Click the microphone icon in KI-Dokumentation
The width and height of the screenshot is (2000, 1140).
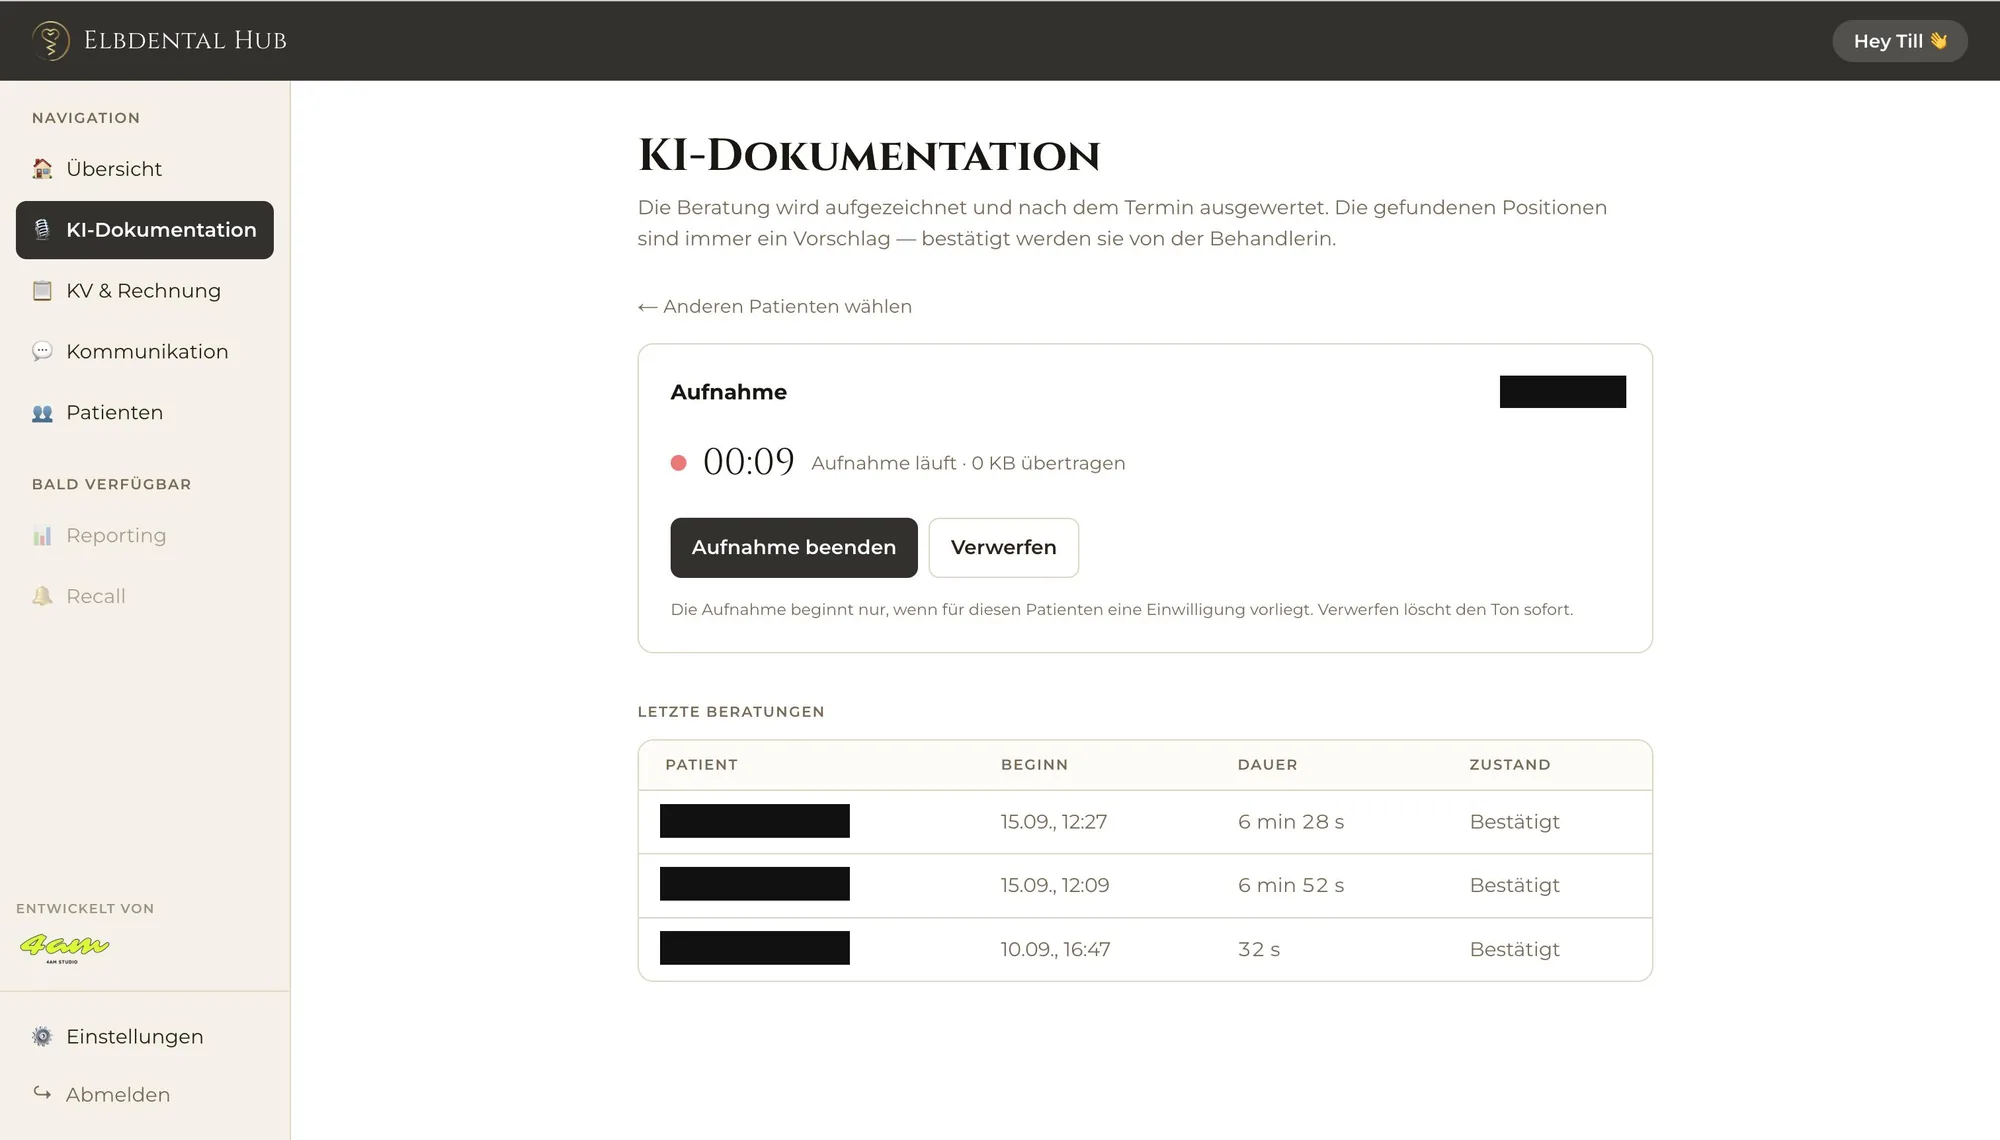pyautogui.click(x=42, y=230)
